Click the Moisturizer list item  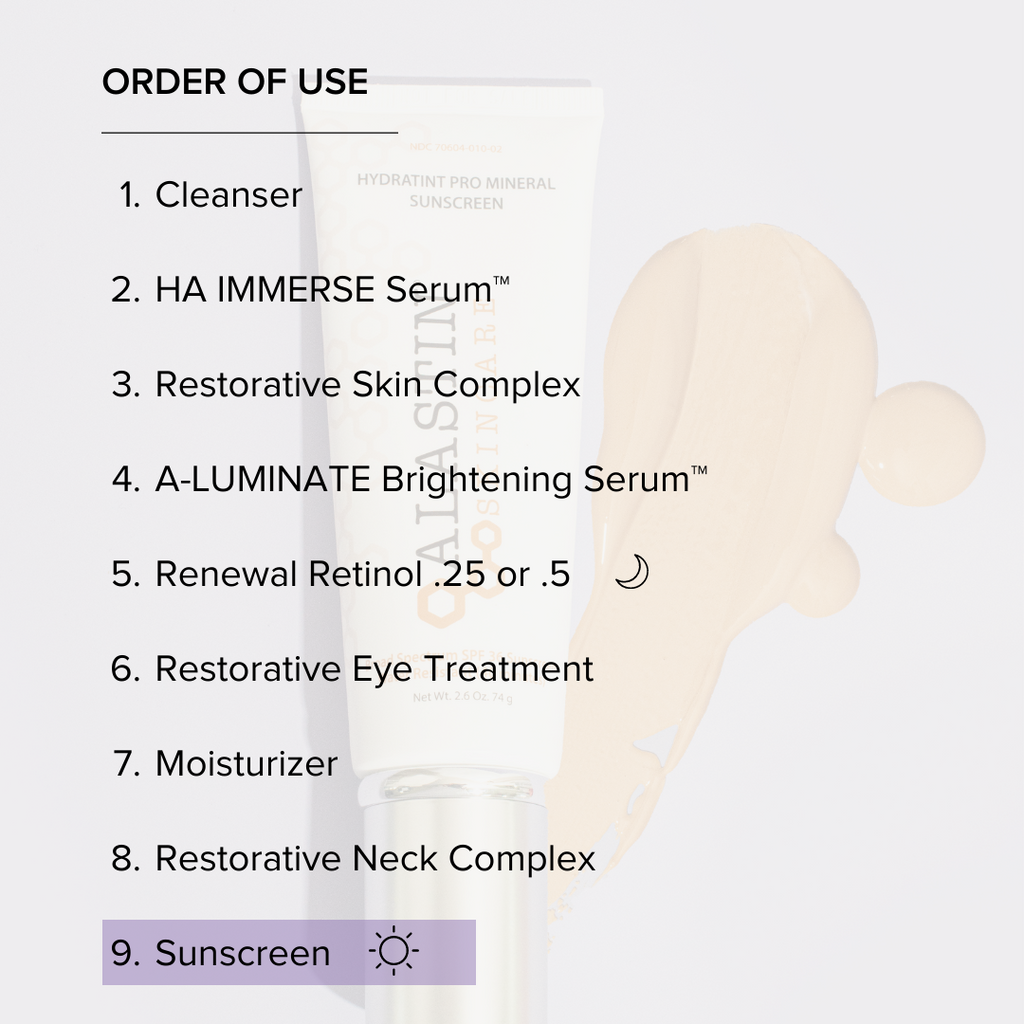coord(246,764)
